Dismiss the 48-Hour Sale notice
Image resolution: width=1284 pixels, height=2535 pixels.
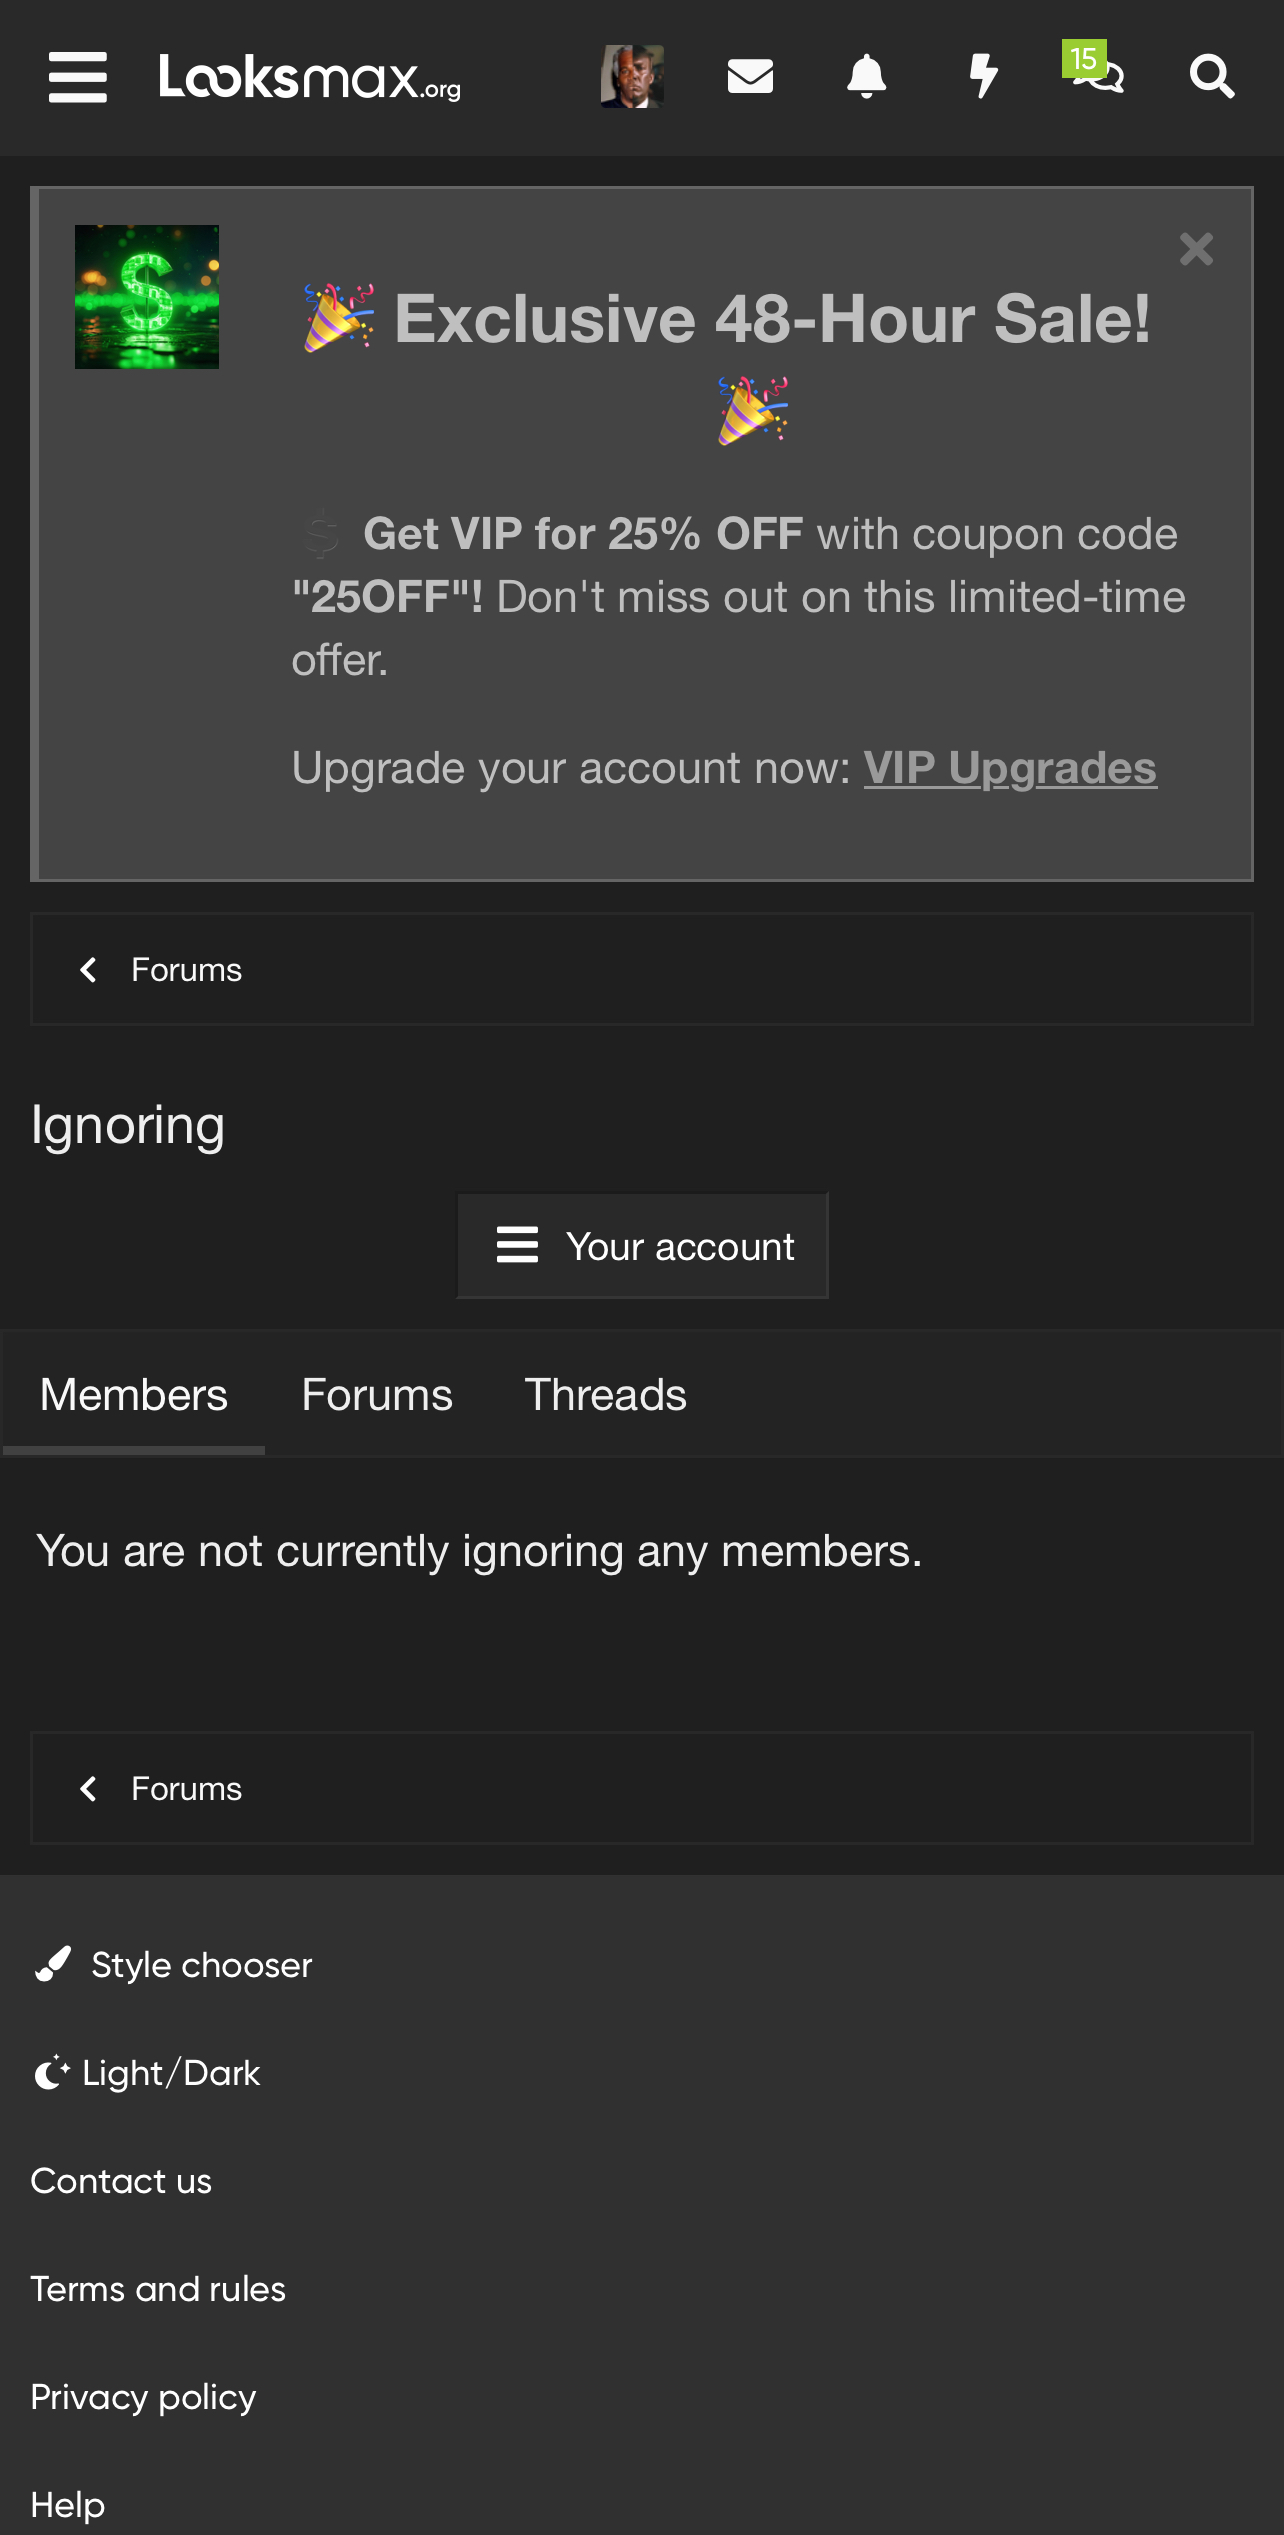click(1196, 249)
